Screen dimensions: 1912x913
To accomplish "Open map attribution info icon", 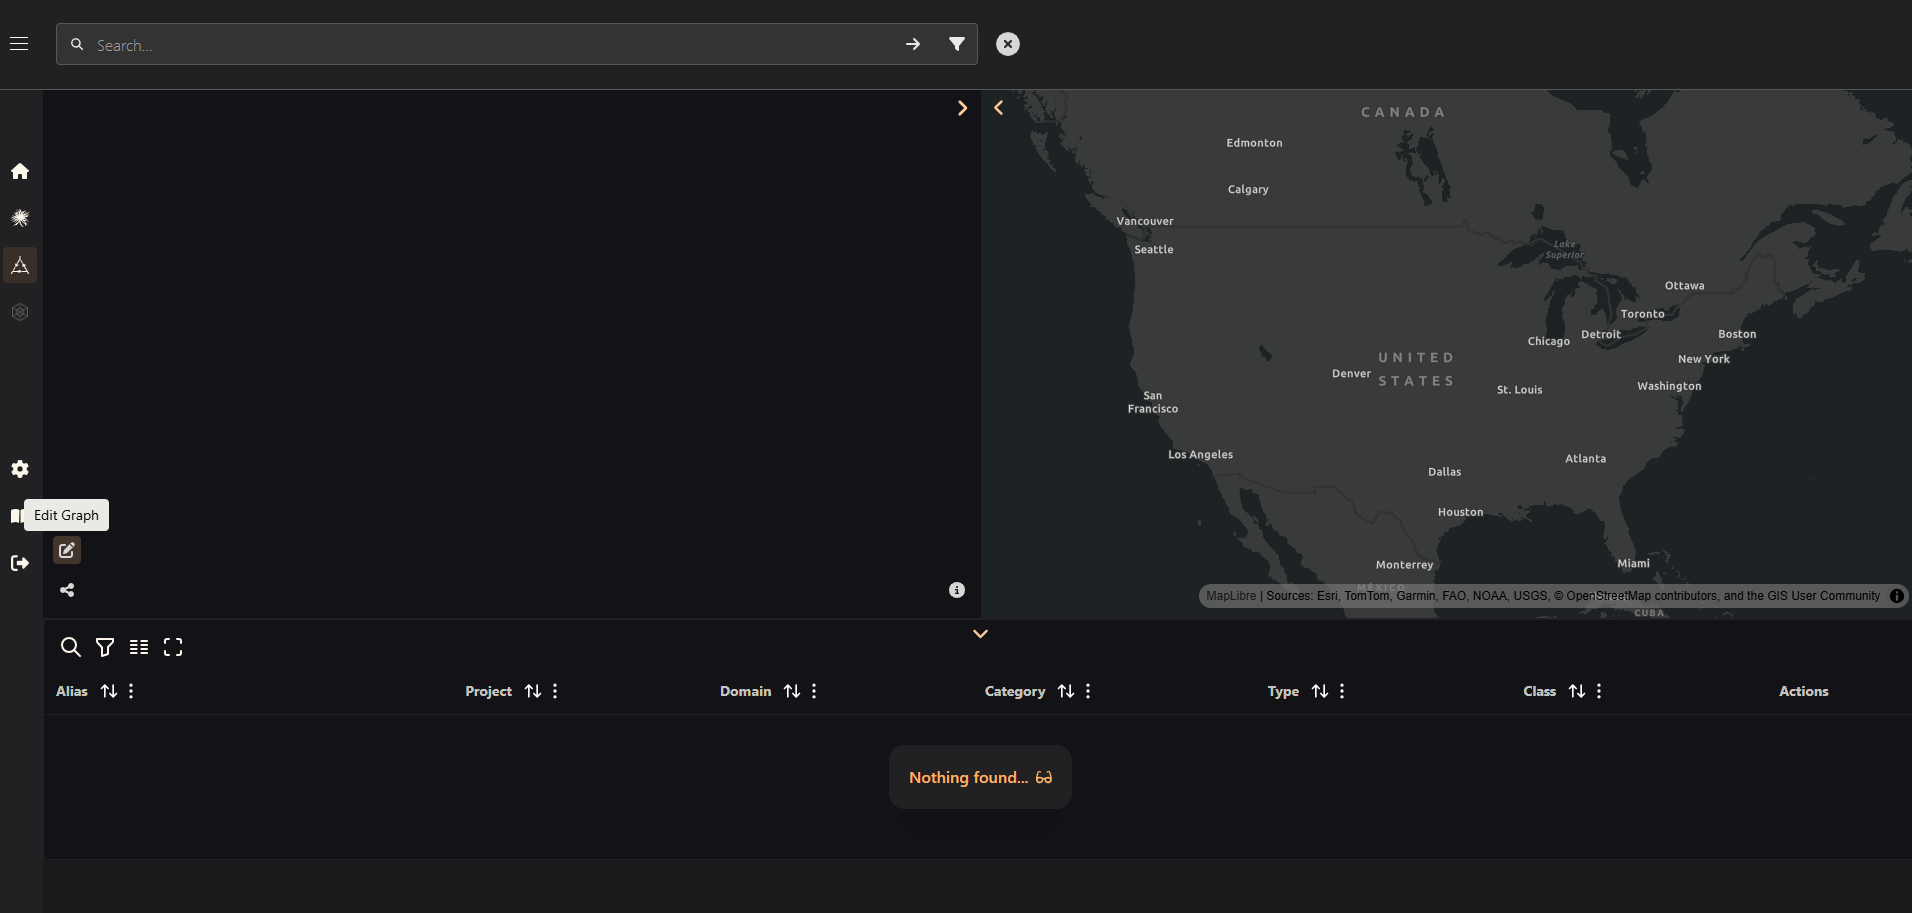I will point(1897,596).
